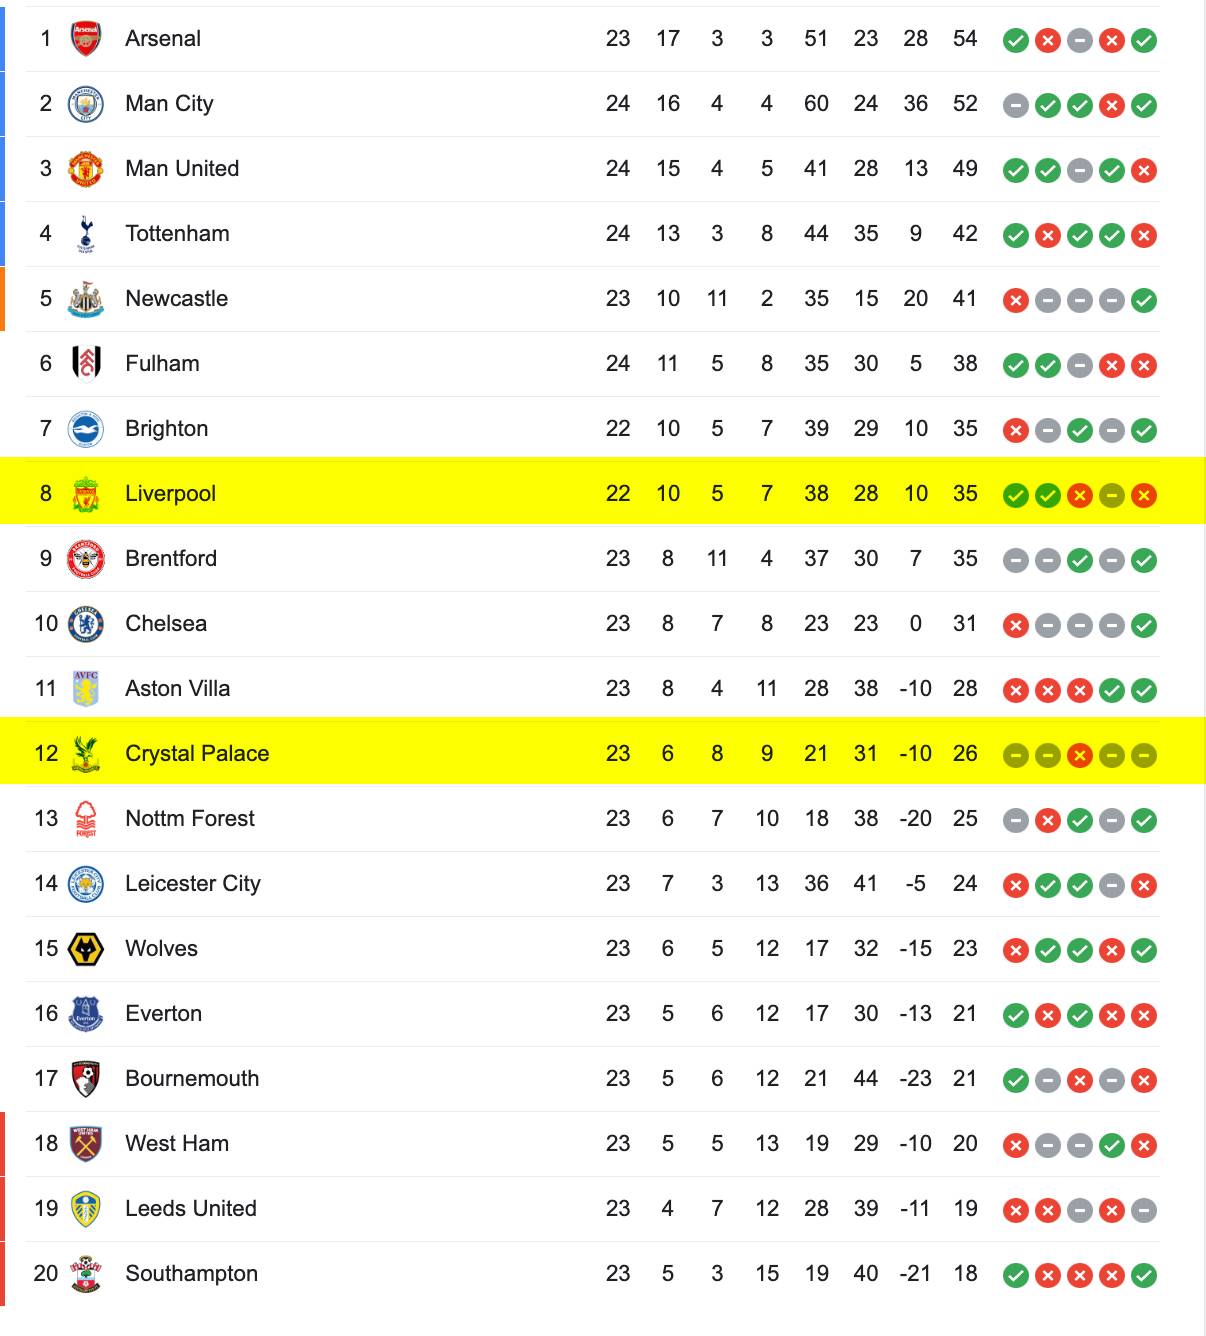
Task: Click the Wolves wolf-head crest
Action: tap(86, 949)
